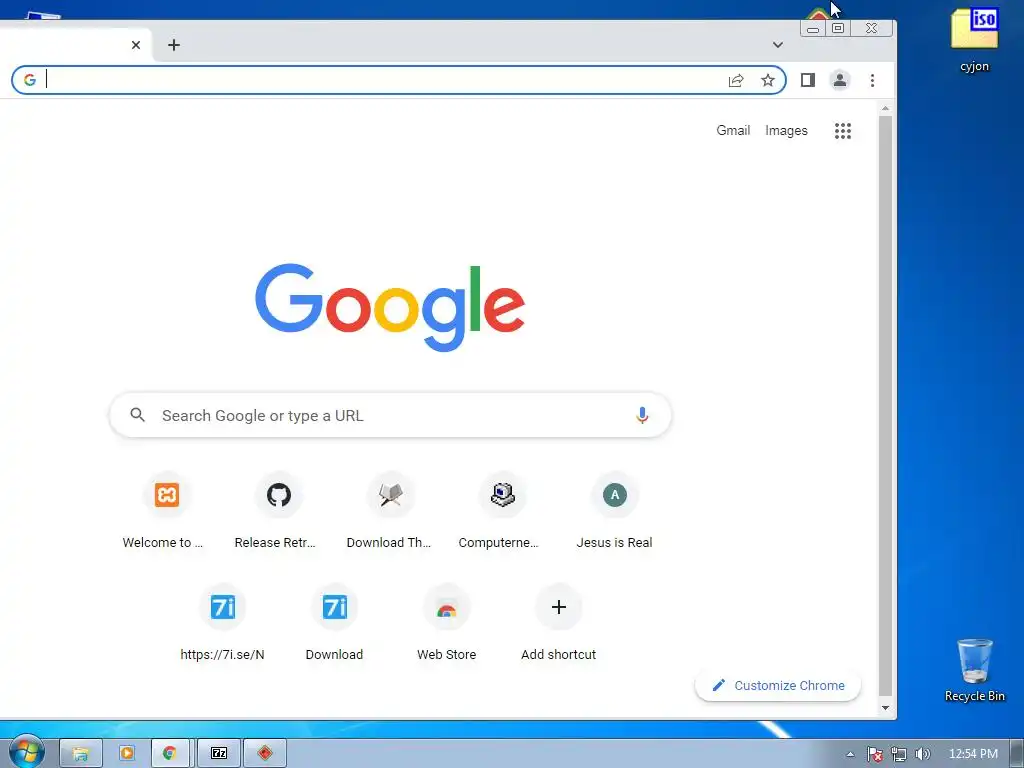This screenshot has height=768, width=1024.
Task: Switch to Chrome taskbar button
Action: click(170, 754)
